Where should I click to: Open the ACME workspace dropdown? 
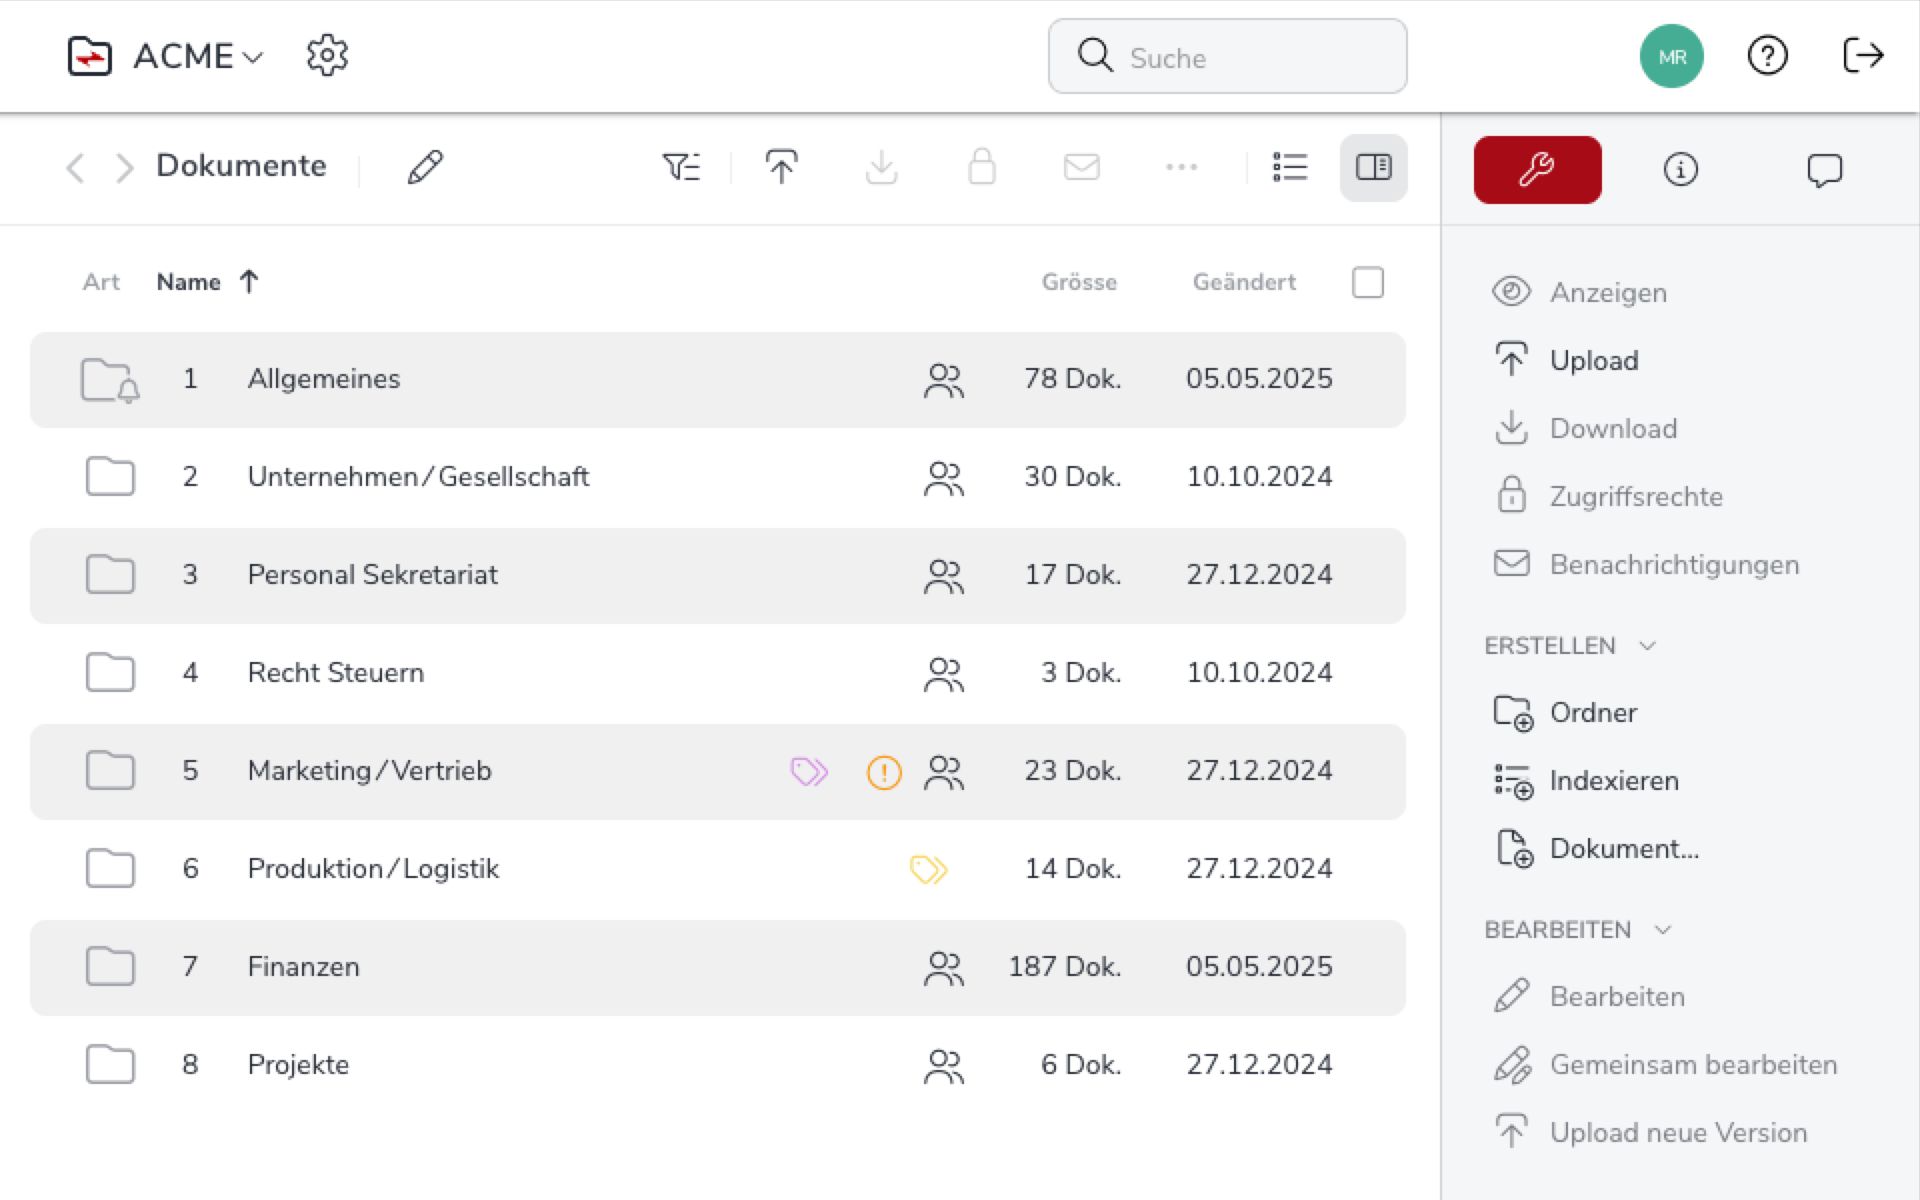pyautogui.click(x=199, y=57)
